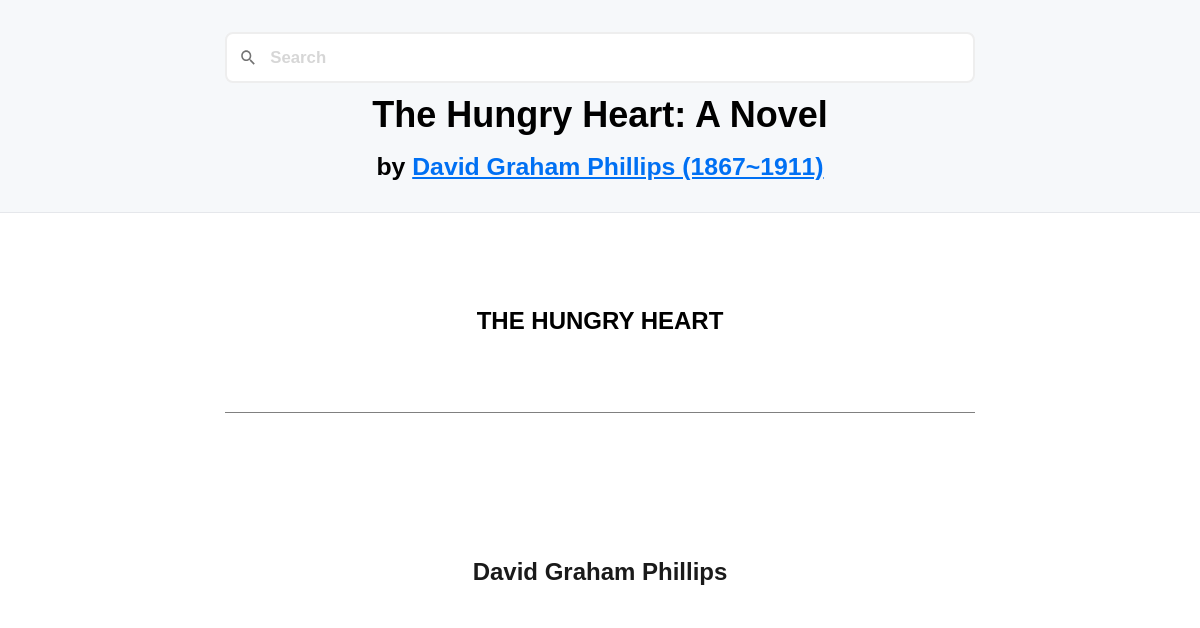This screenshot has width=1200, height=628.
Task: Click the author name David Graham Phillips below the divider
Action: (x=600, y=571)
